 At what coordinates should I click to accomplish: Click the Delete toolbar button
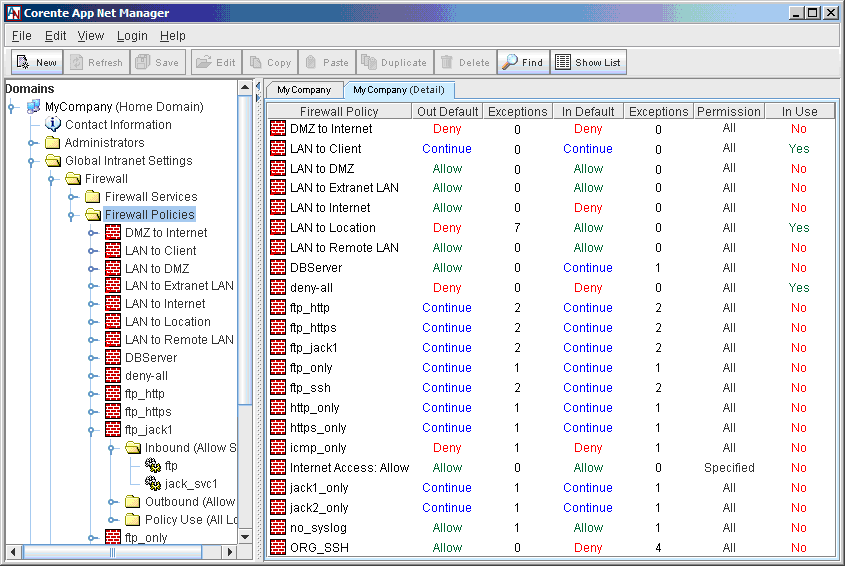tap(465, 63)
